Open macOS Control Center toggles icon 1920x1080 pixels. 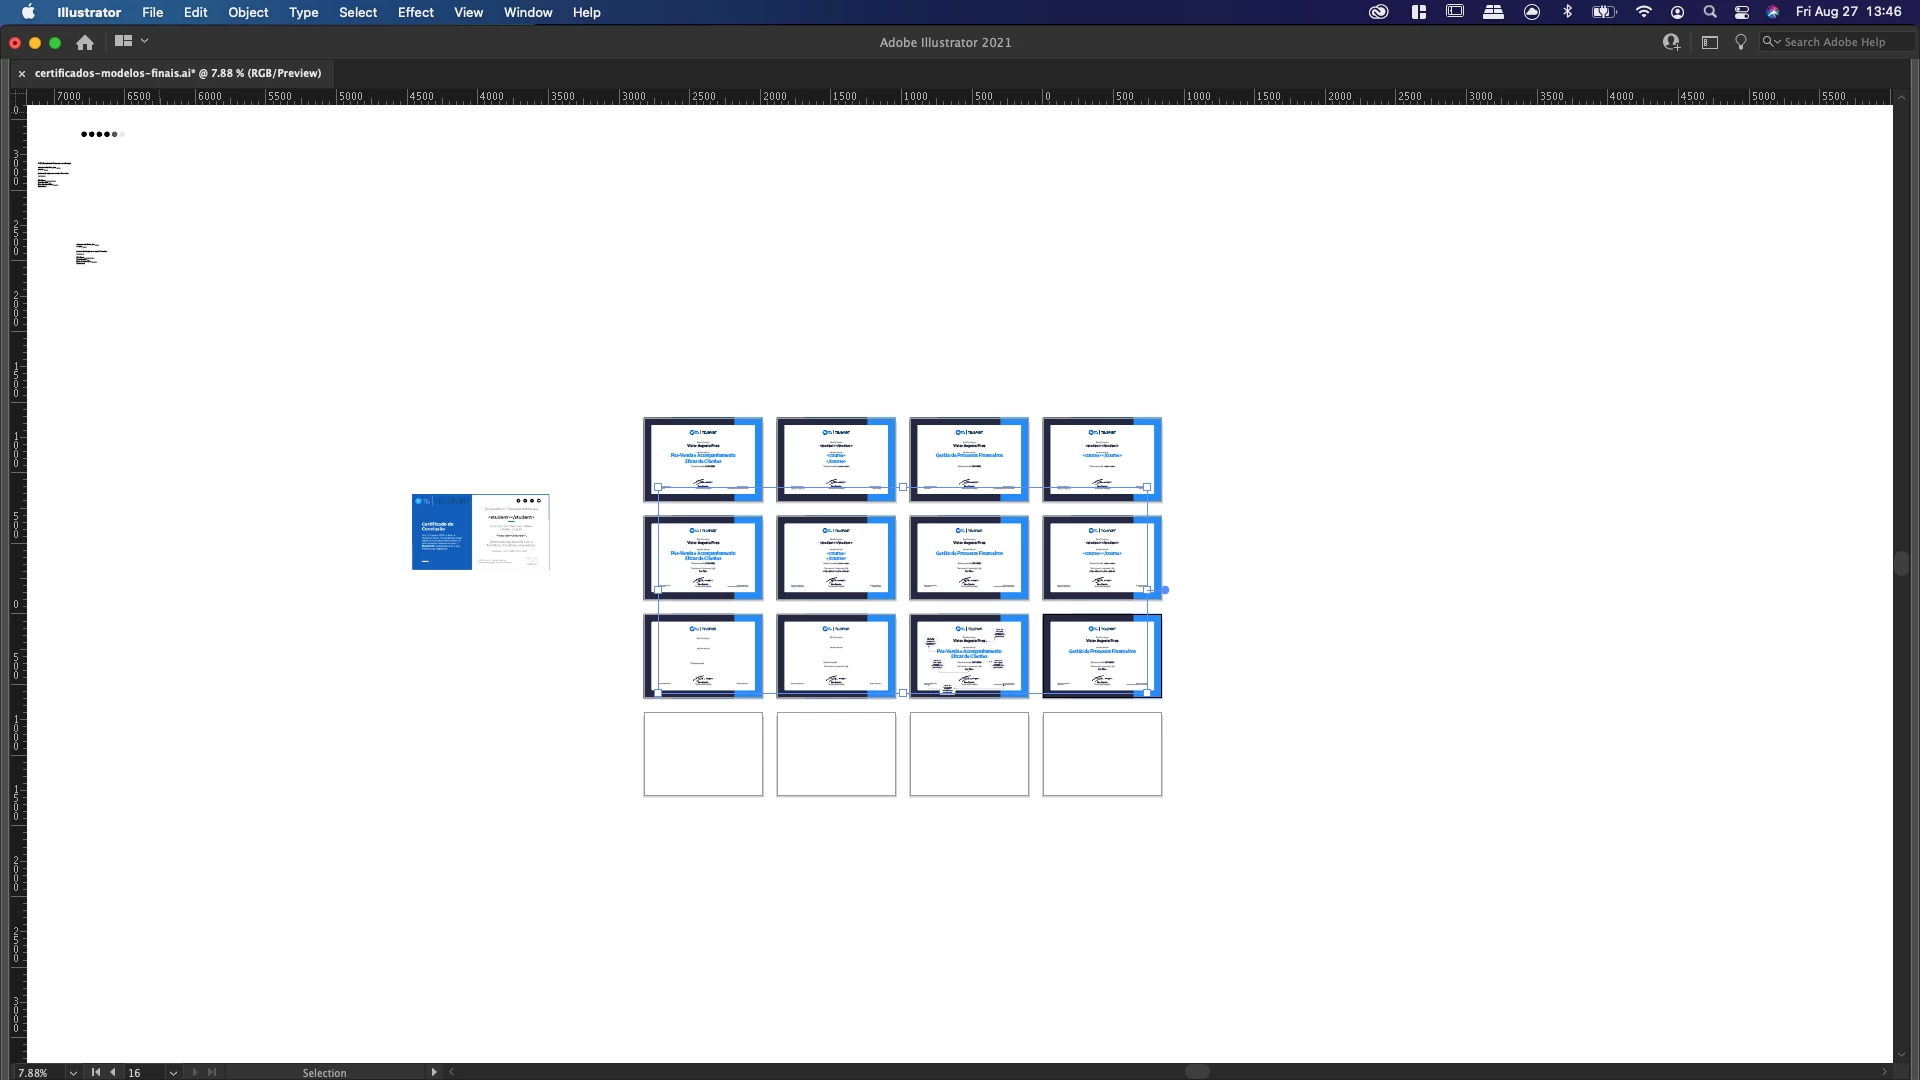[1742, 12]
